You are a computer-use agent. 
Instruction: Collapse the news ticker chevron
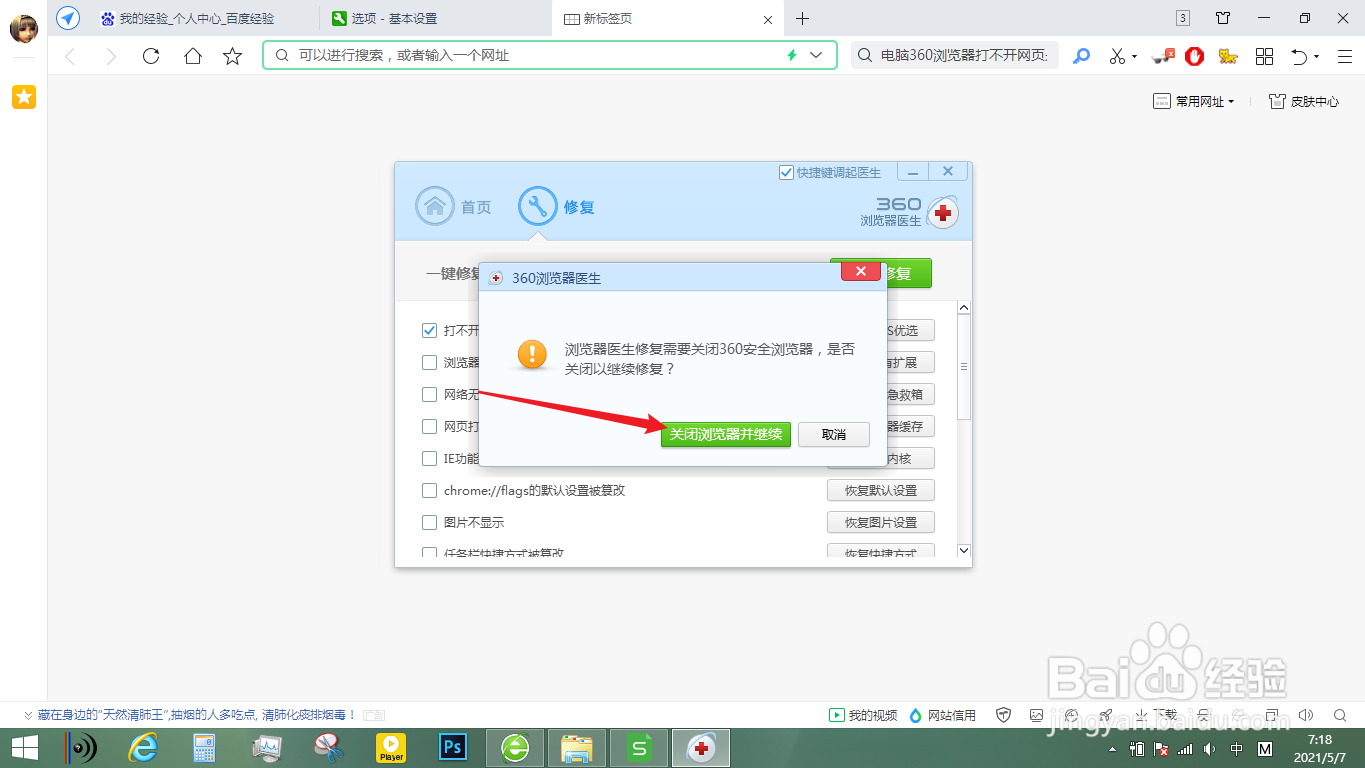click(28, 715)
